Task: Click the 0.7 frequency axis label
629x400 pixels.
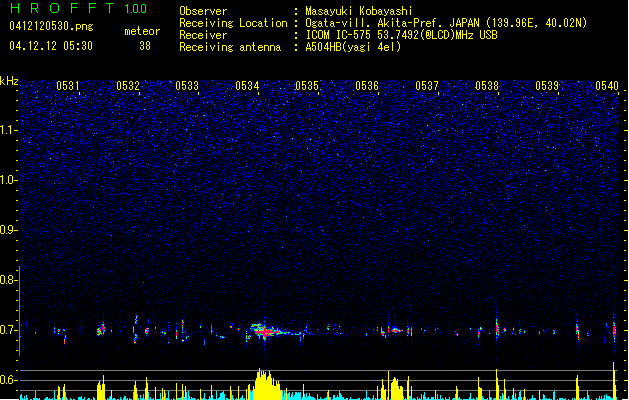Action: (9, 330)
